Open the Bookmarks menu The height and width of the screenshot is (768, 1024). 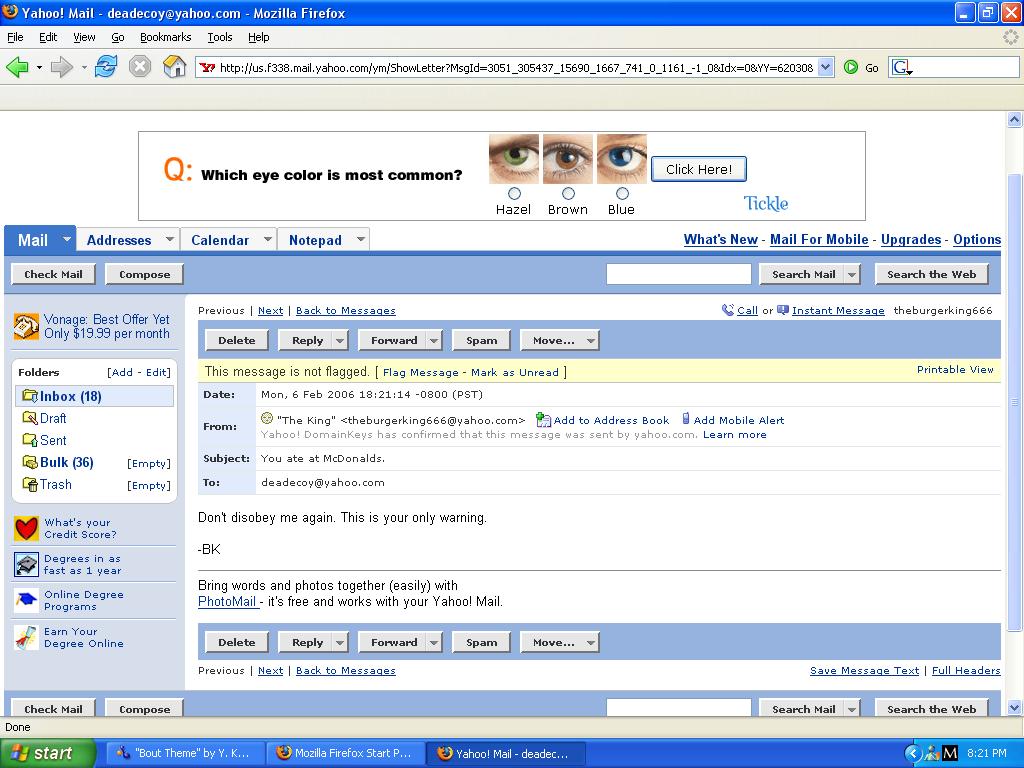pyautogui.click(x=166, y=37)
